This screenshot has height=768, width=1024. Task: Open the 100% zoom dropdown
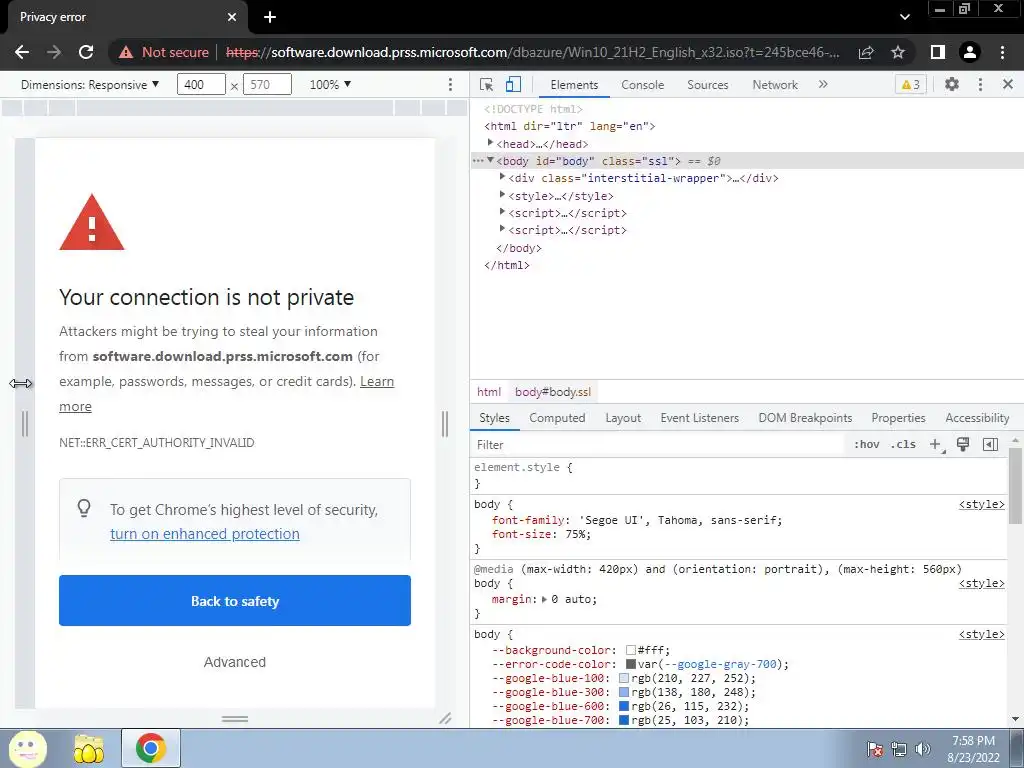pos(330,85)
